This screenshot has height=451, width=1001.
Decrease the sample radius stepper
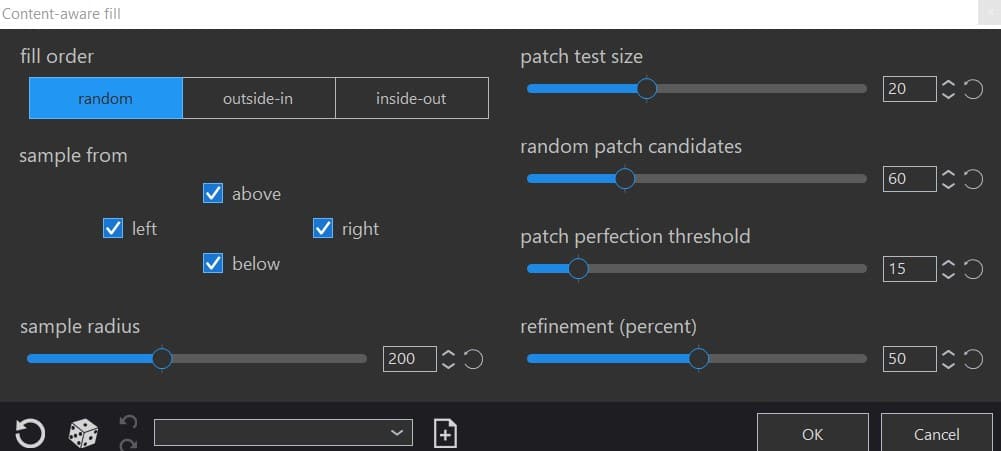(x=449, y=365)
